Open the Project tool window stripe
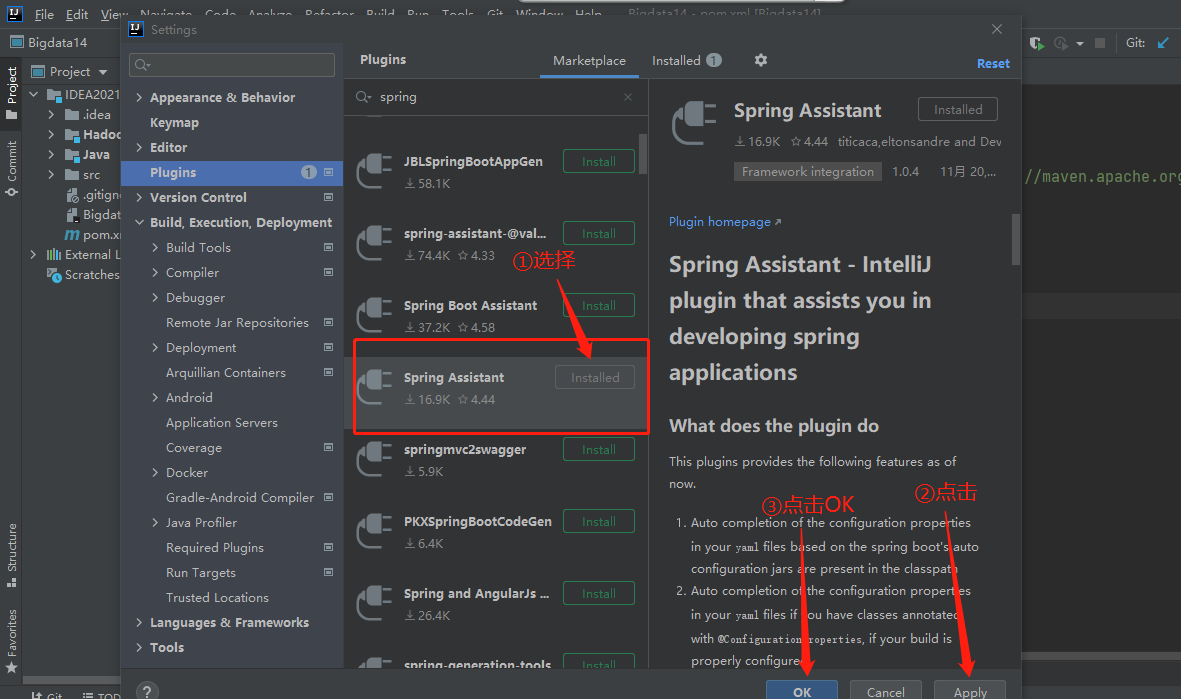 click(x=11, y=93)
